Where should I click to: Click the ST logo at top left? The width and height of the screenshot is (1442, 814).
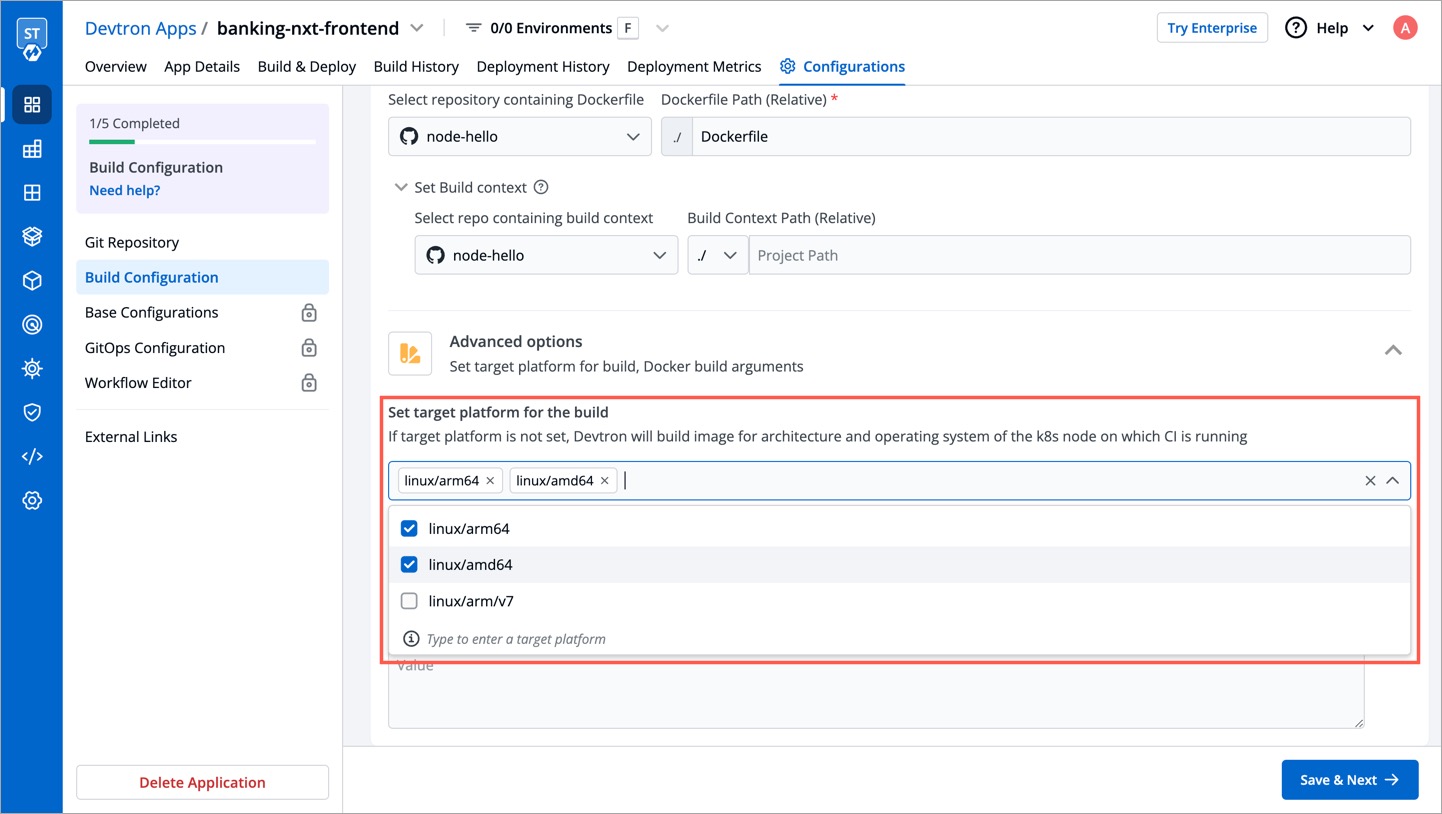pos(31,31)
